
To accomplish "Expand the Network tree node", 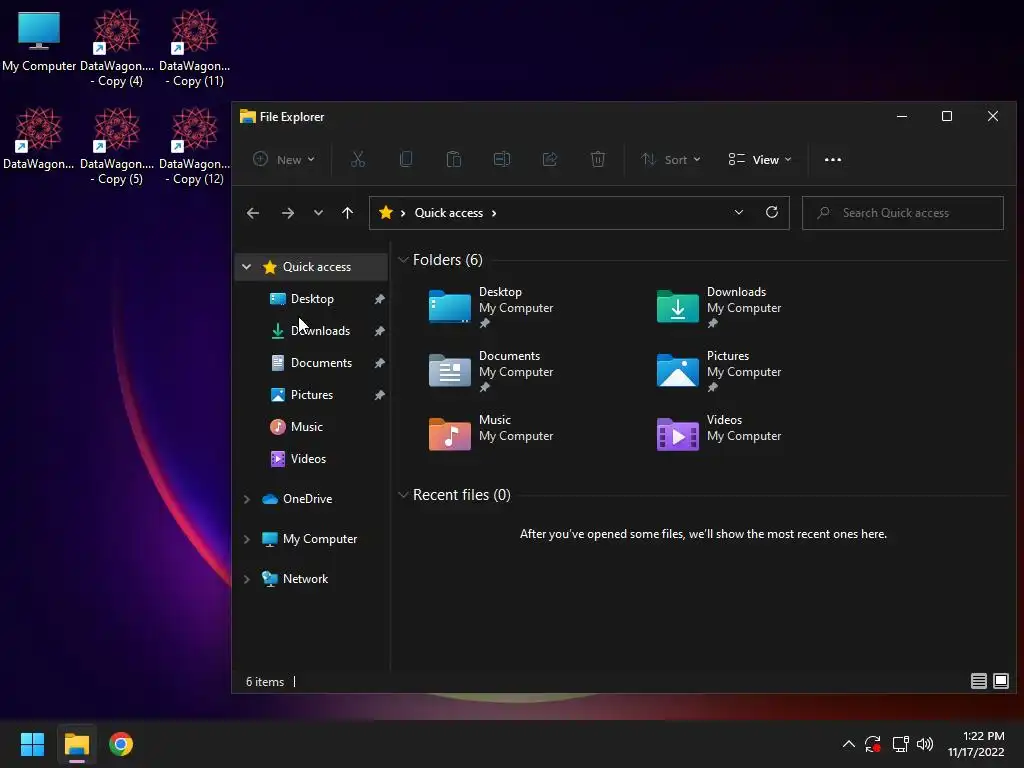I will 246,579.
